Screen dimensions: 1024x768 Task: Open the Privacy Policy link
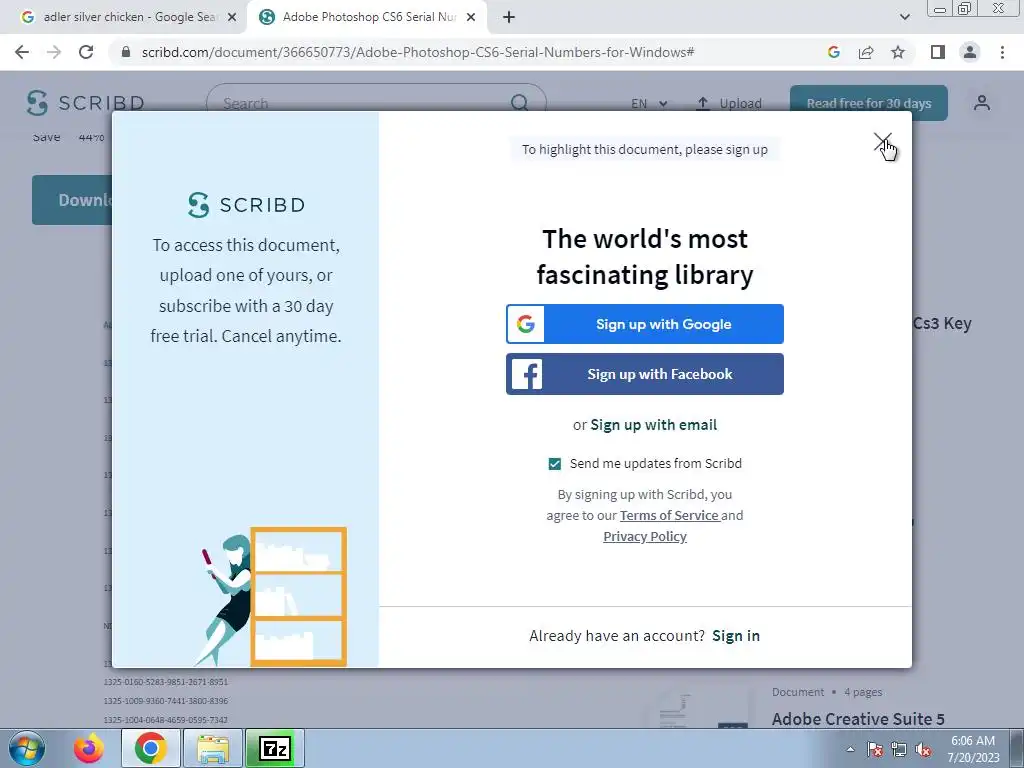(645, 536)
